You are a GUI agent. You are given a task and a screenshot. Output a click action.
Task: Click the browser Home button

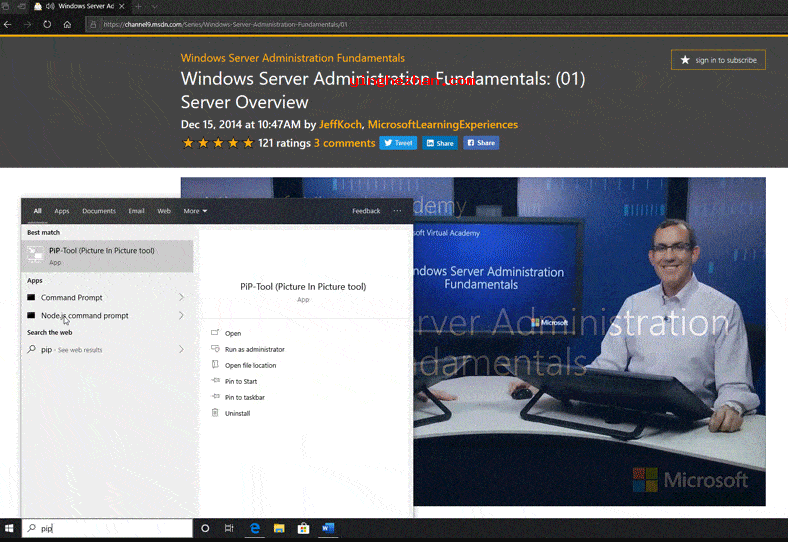(67, 24)
